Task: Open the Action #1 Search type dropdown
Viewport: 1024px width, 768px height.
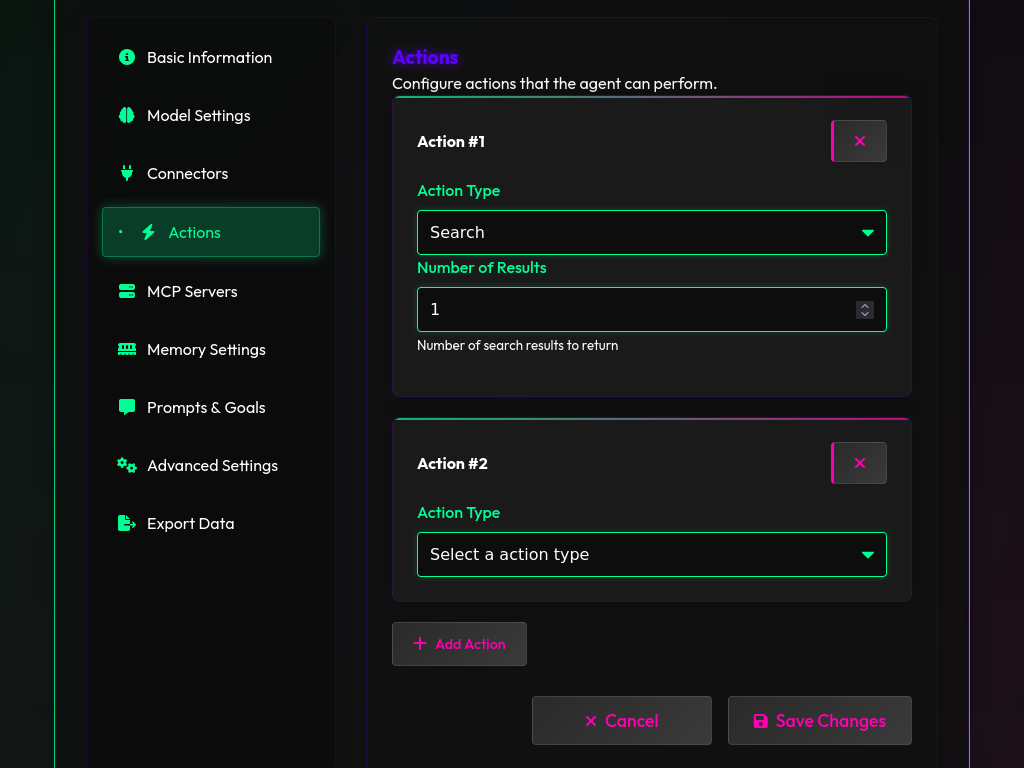Action: (652, 232)
